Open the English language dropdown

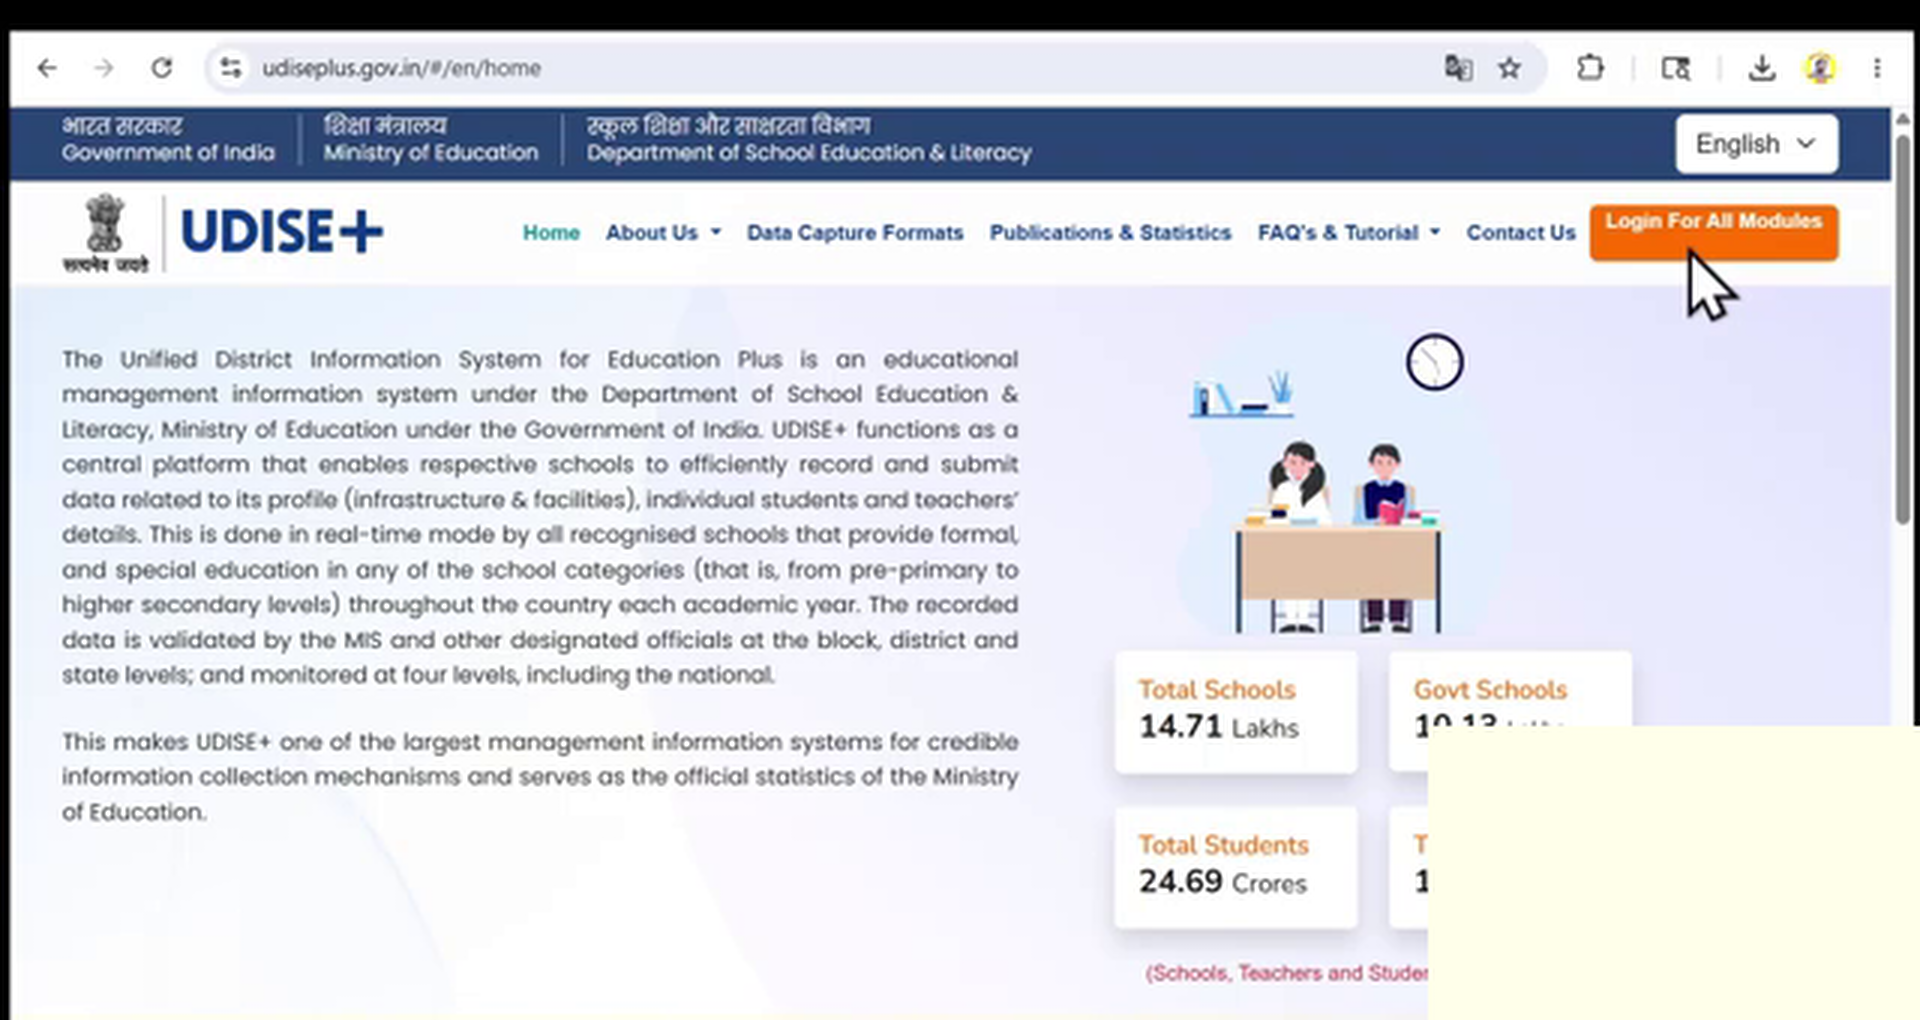1756,144
